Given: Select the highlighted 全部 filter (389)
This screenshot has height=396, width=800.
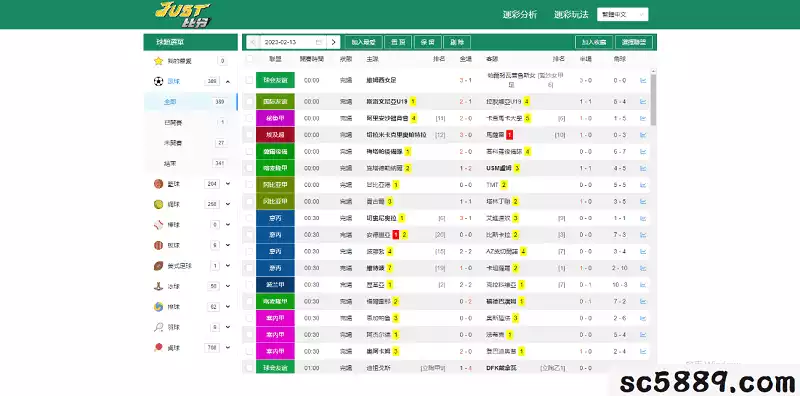Looking at the screenshot, I should (191, 102).
